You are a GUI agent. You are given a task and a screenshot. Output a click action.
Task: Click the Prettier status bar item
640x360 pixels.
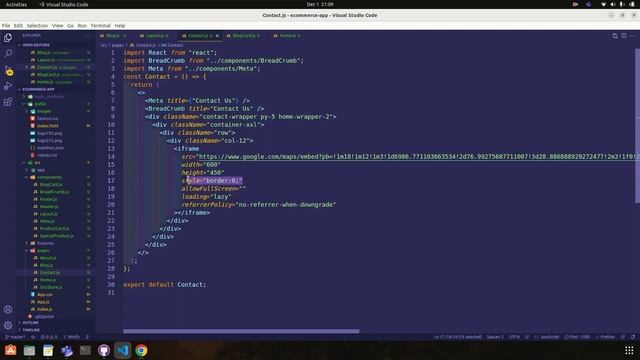(x=606, y=337)
